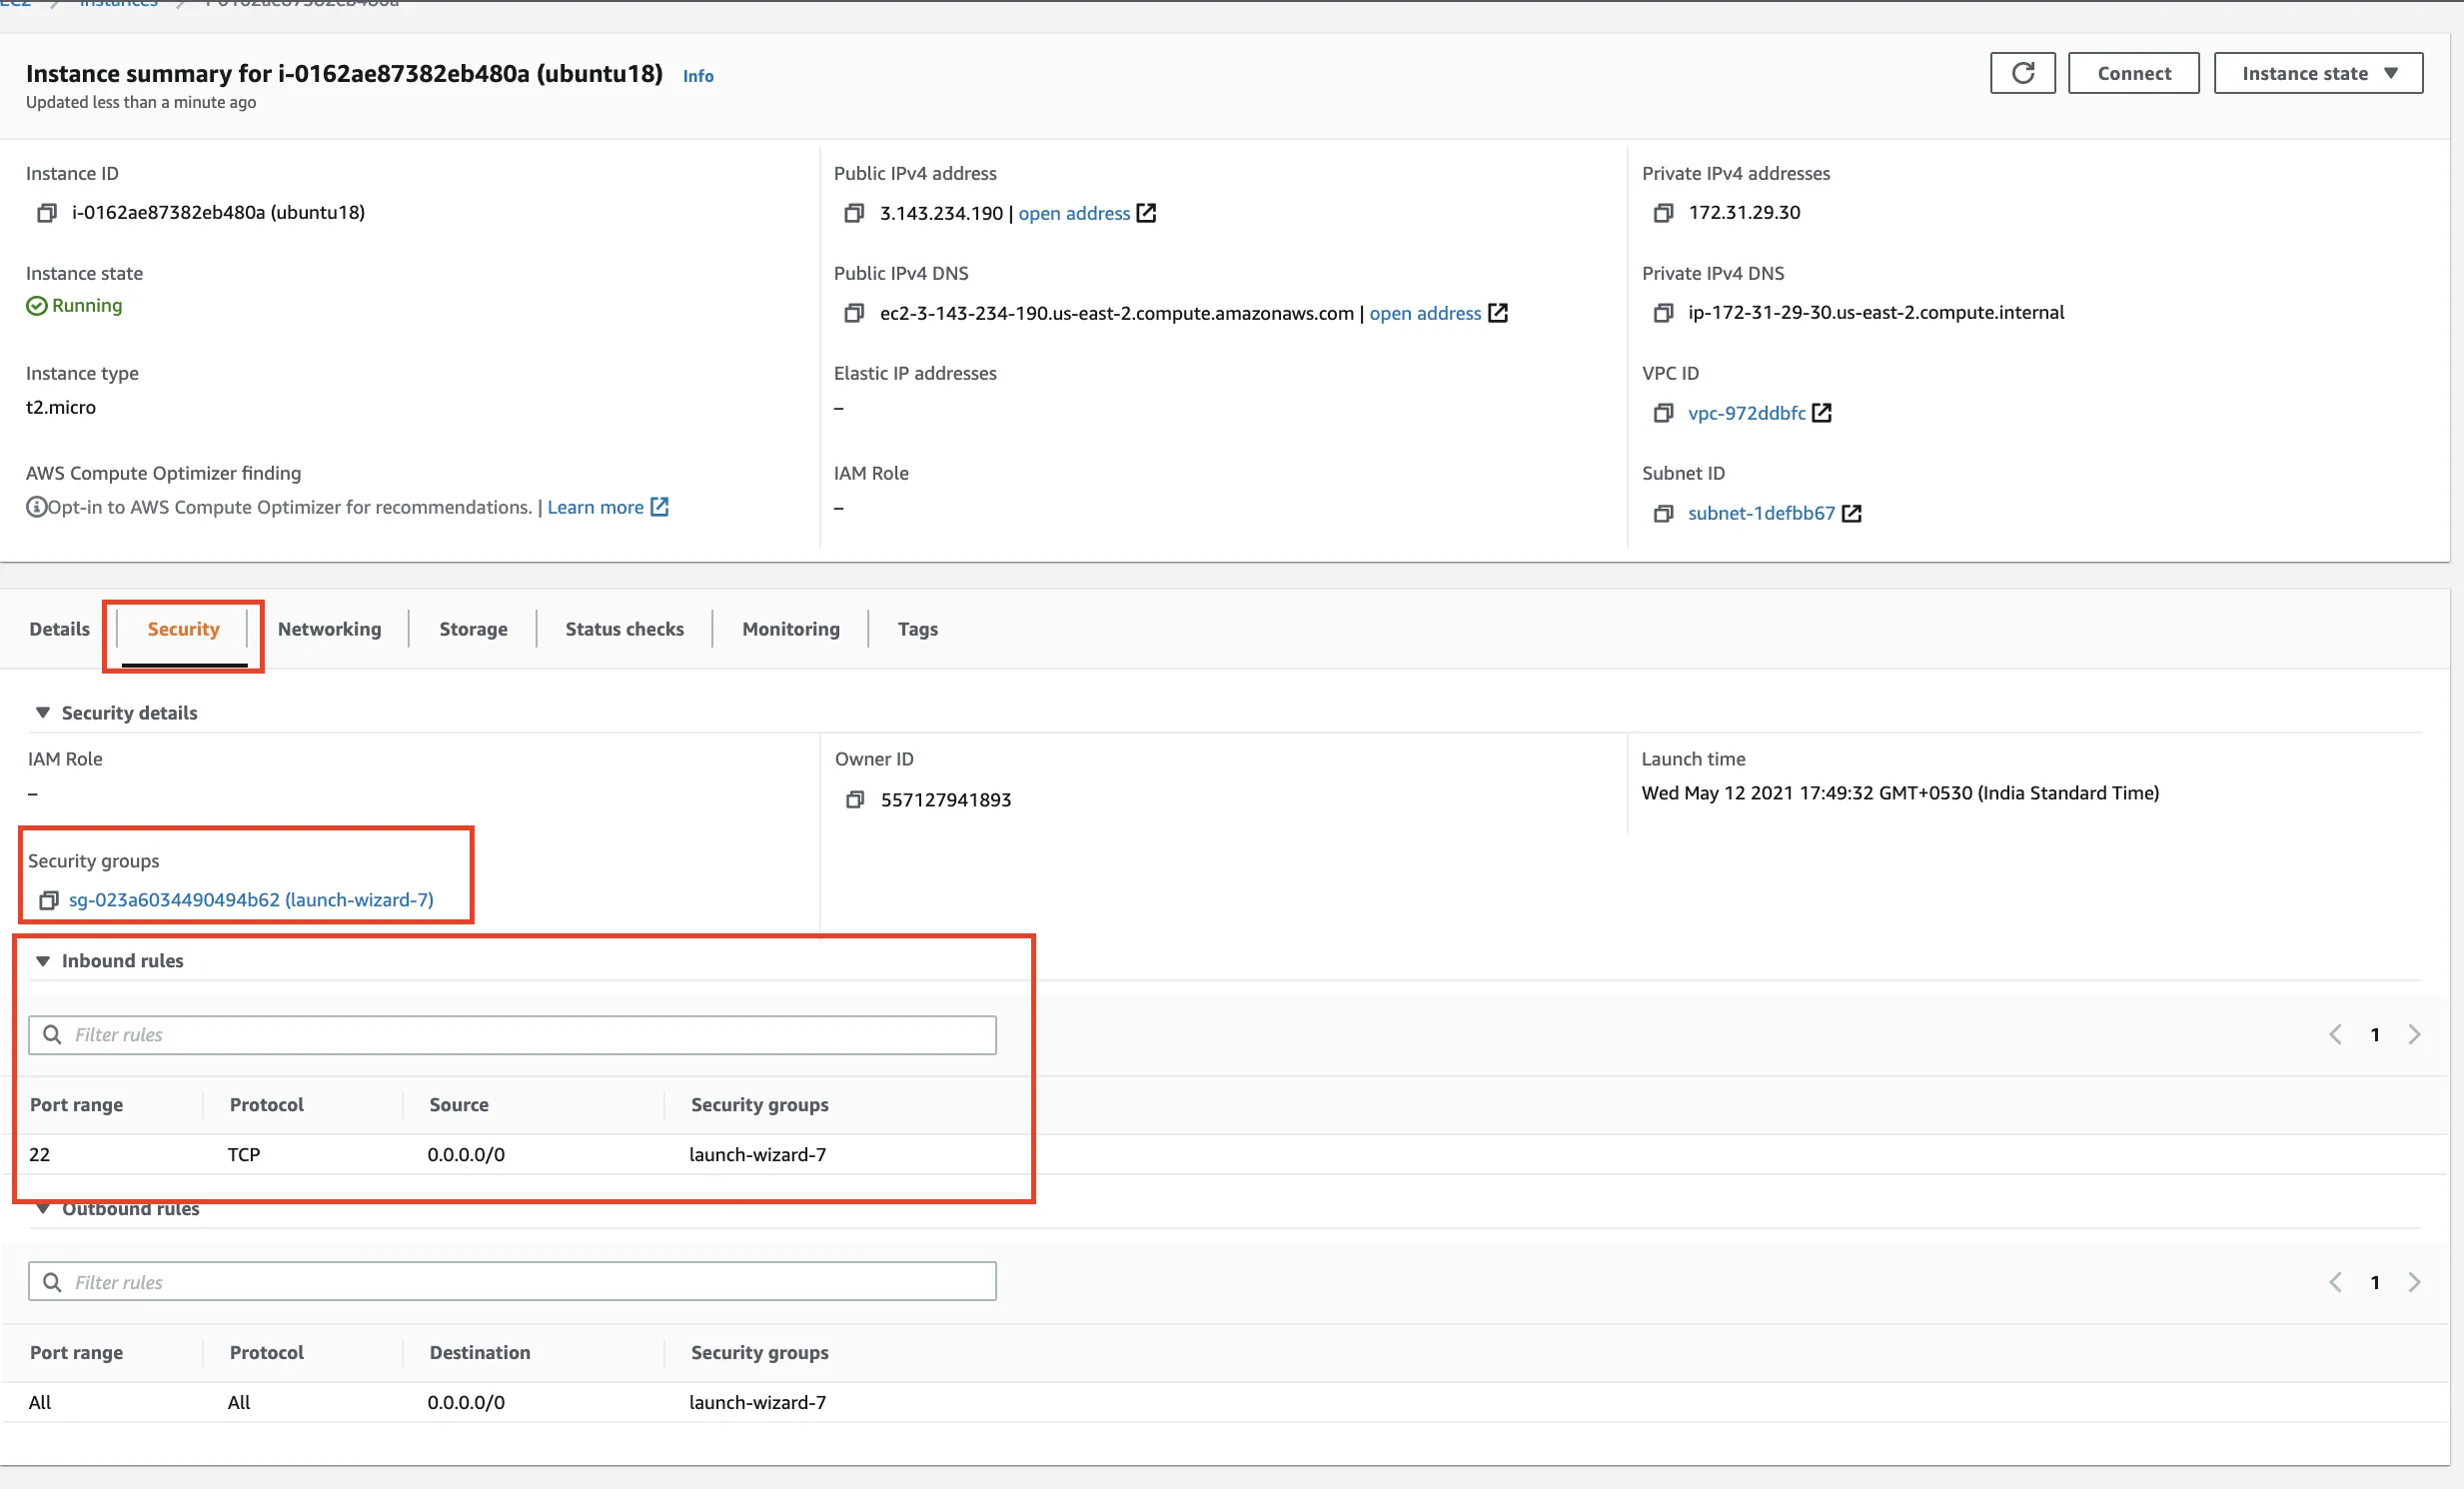Open the Status checks tab
The height and width of the screenshot is (1489, 2464).
click(624, 629)
